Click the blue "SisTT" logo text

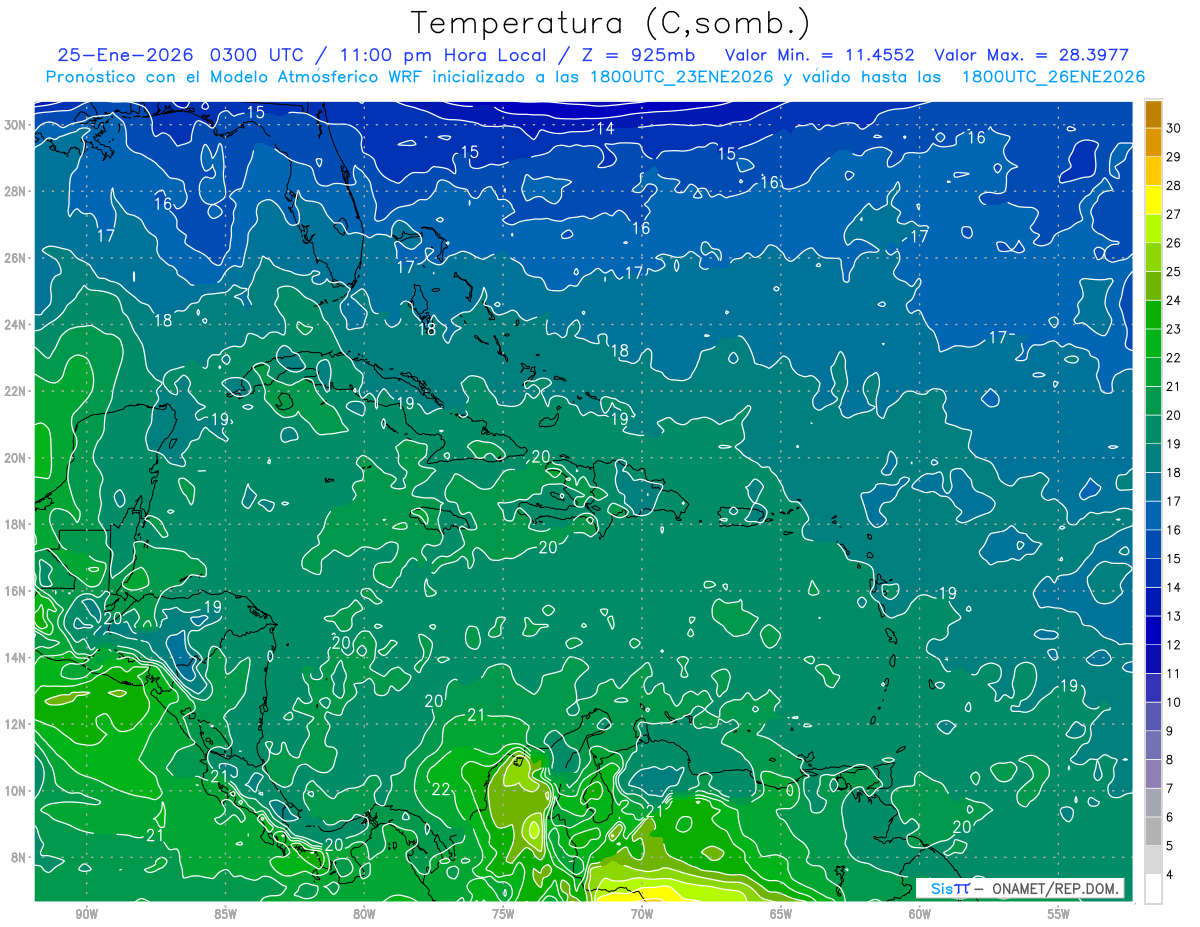pos(951,888)
